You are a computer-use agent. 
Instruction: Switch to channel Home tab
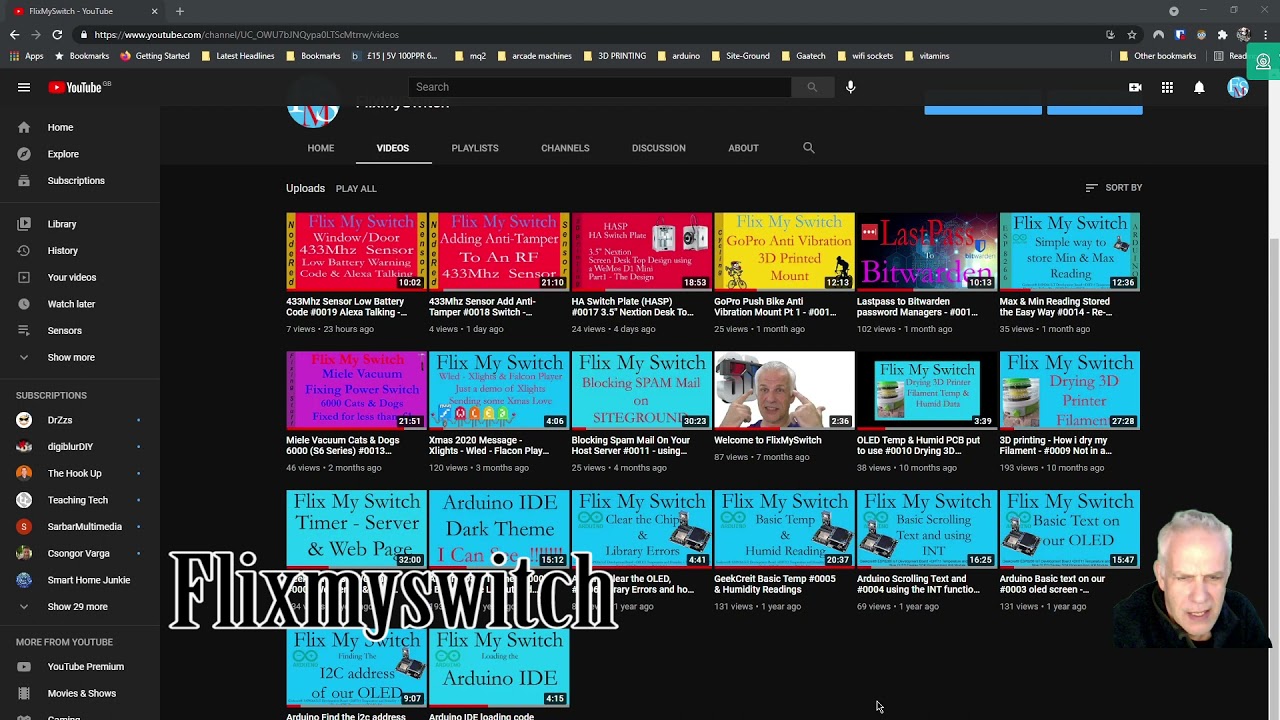321,148
